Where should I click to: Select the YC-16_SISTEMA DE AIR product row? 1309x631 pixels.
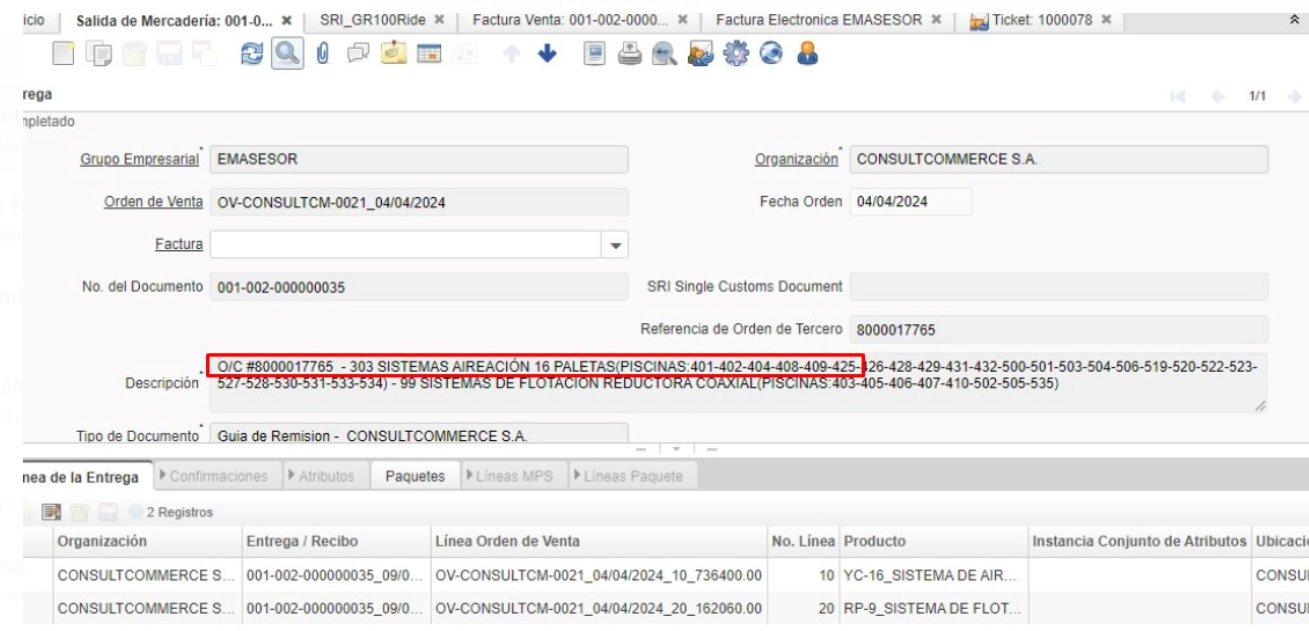(x=932, y=576)
